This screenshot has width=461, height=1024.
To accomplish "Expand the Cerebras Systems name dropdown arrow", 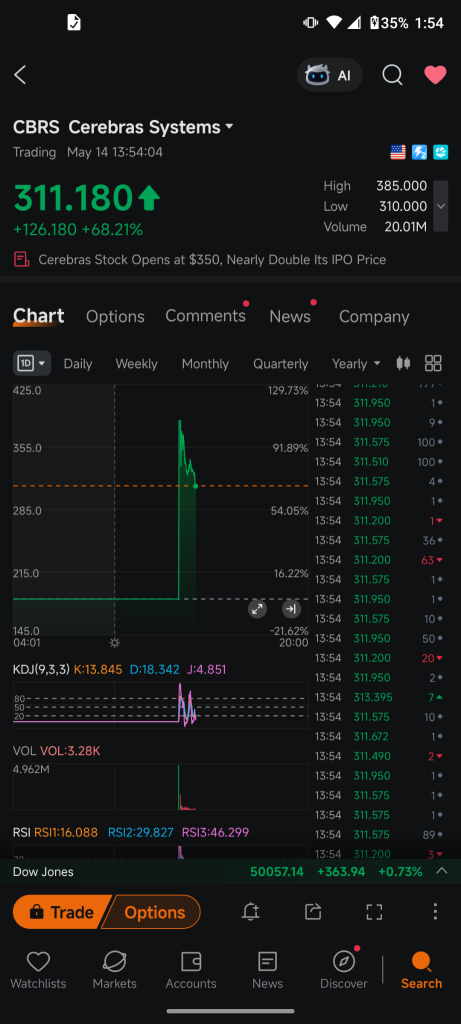I will pos(229,127).
